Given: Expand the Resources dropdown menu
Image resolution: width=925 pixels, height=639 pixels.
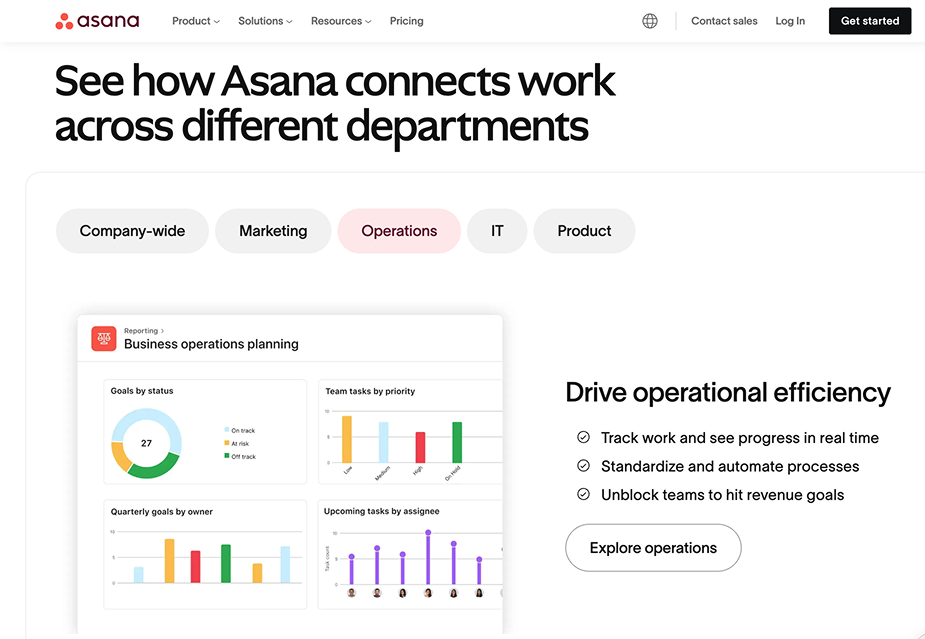Looking at the screenshot, I should [341, 21].
